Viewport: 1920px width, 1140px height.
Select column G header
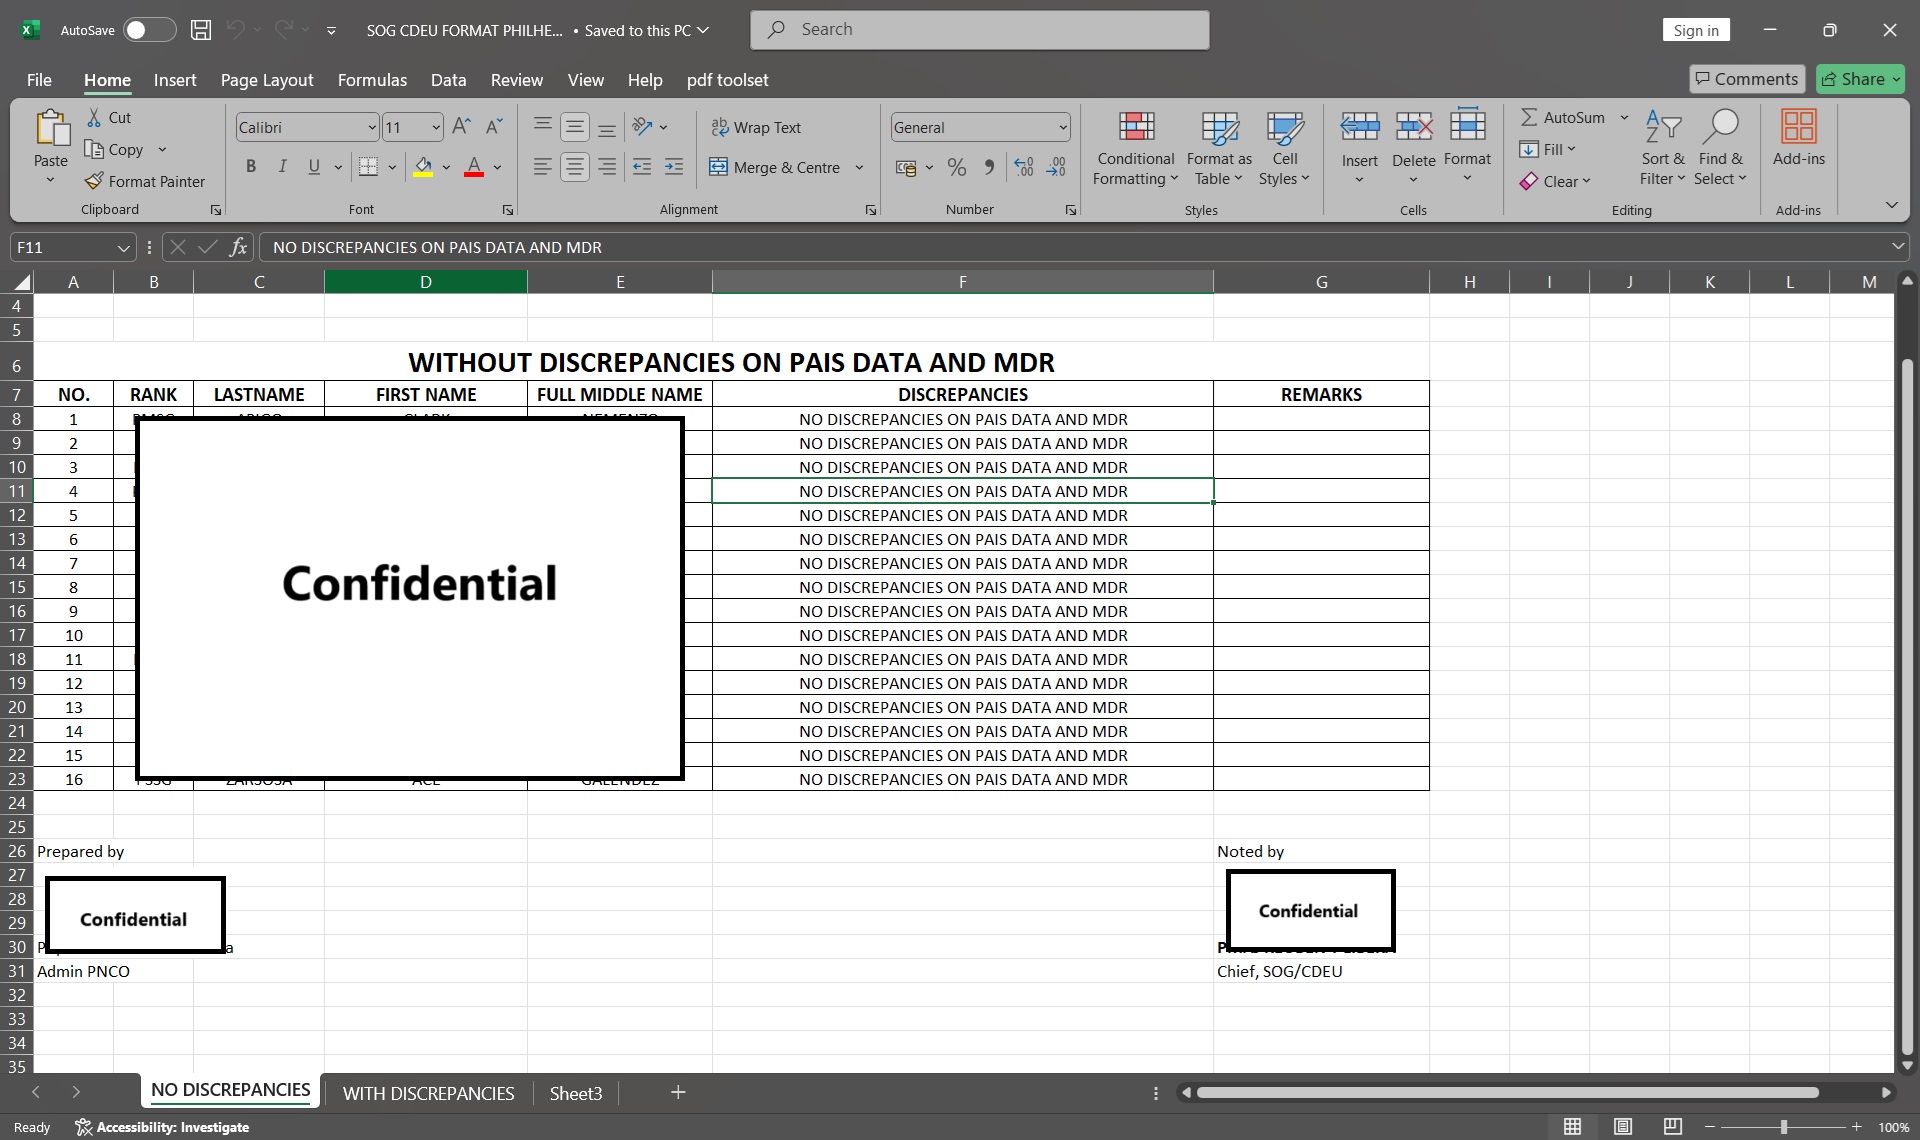[1321, 282]
